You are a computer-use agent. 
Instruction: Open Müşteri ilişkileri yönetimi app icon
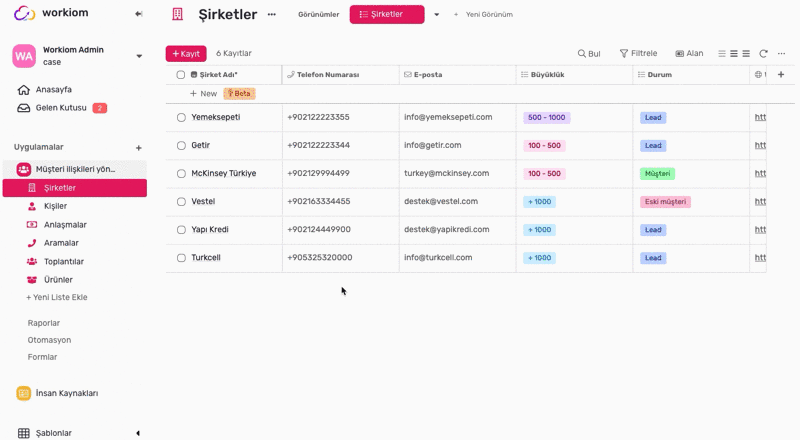23,169
